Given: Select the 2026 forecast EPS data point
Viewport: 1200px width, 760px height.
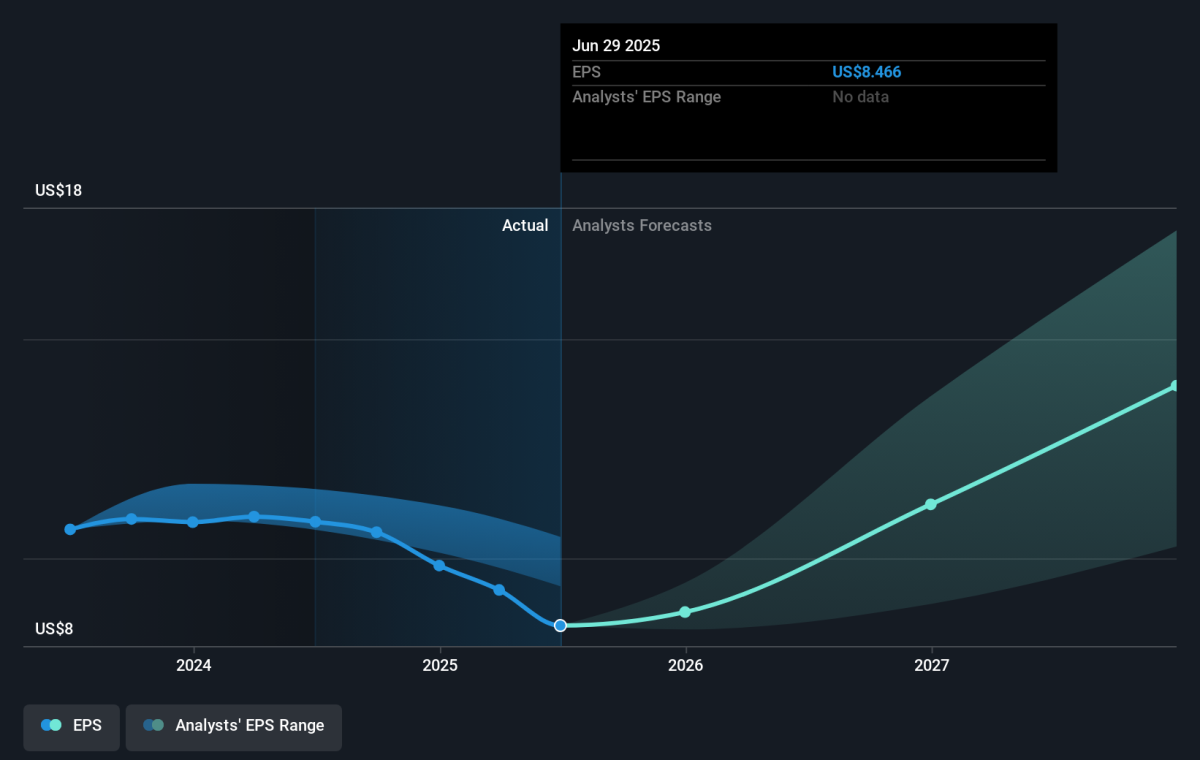Looking at the screenshot, I should [x=685, y=612].
